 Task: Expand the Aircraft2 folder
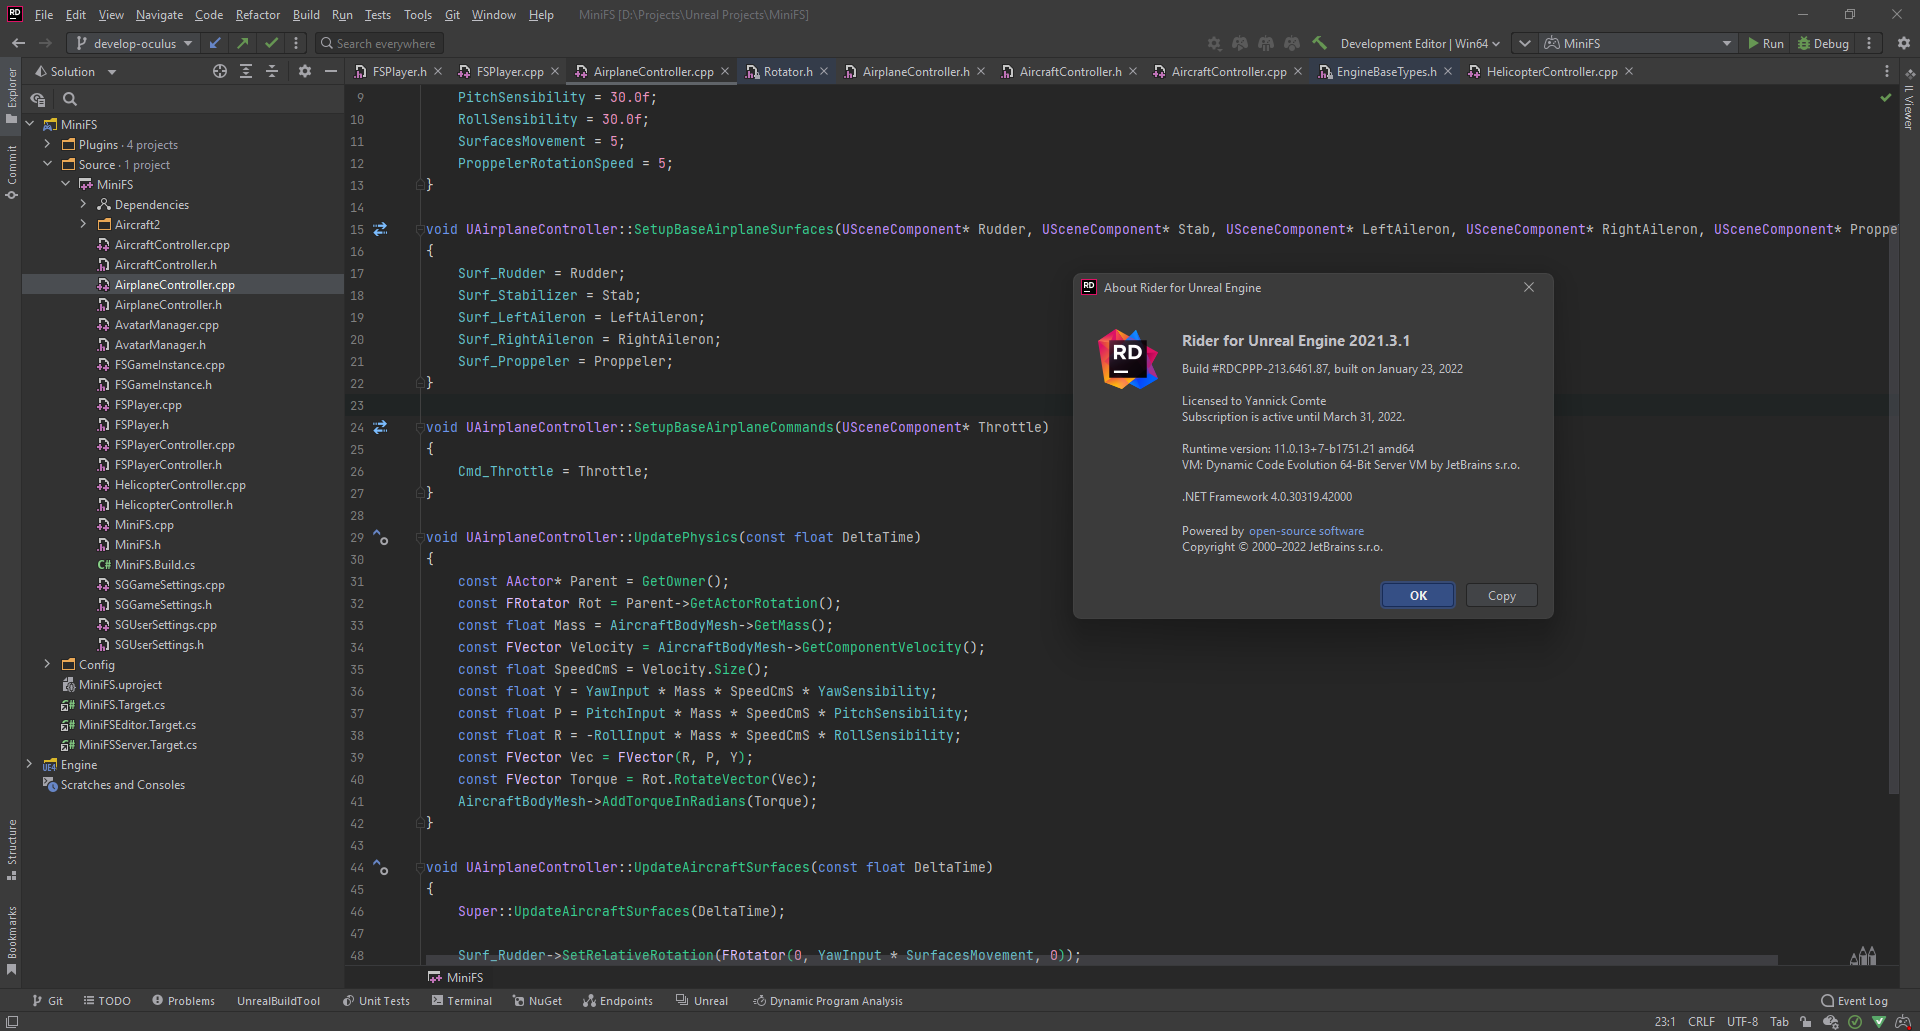(83, 224)
